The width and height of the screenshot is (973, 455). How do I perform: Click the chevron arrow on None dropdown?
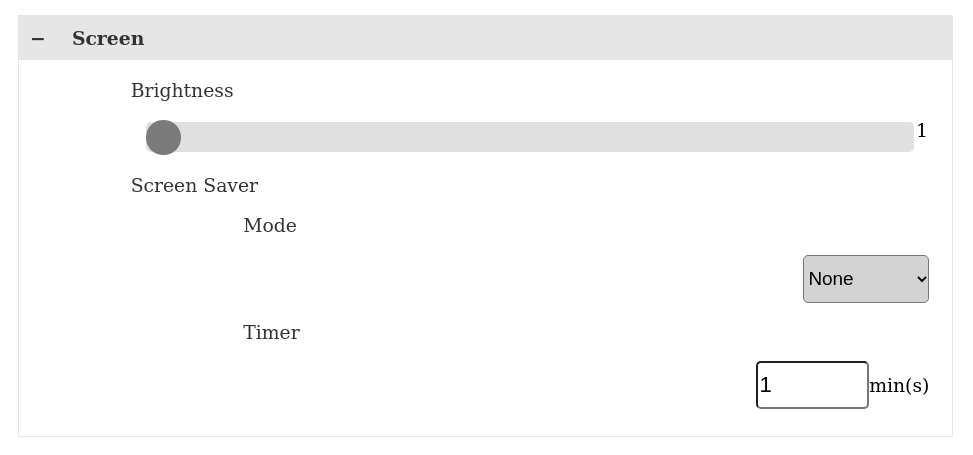pos(921,279)
